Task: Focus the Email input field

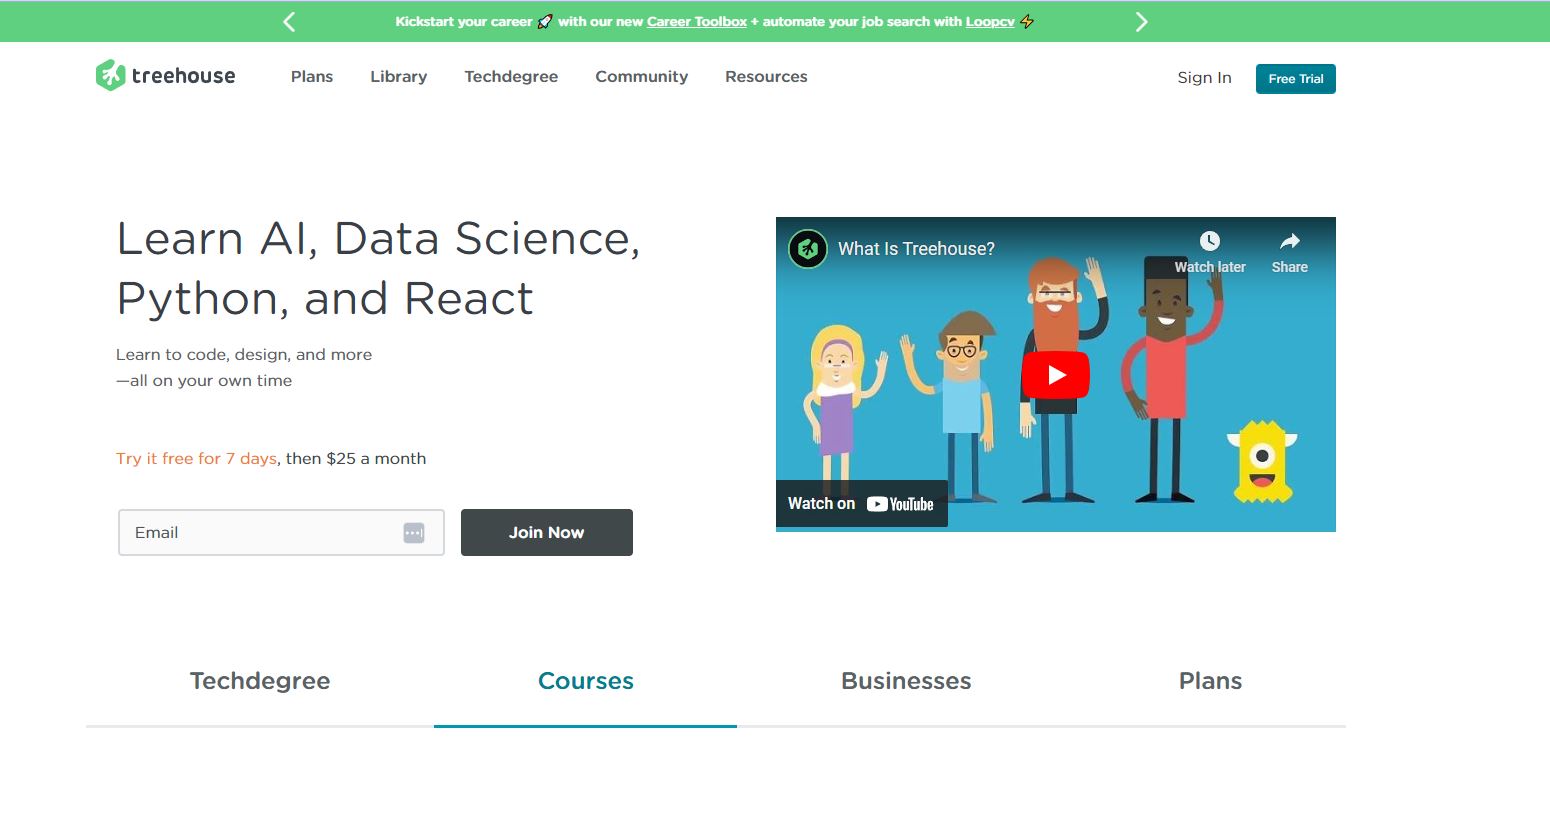Action: 281,533
